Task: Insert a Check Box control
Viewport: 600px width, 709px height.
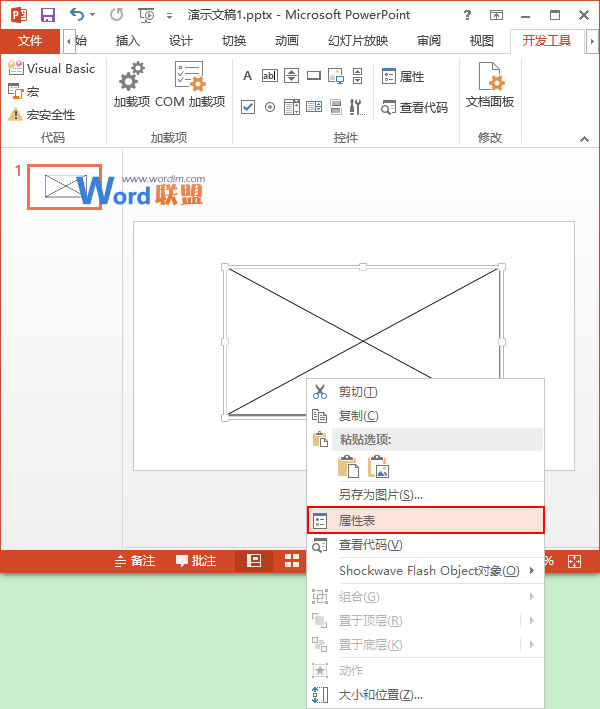Action: (x=248, y=107)
